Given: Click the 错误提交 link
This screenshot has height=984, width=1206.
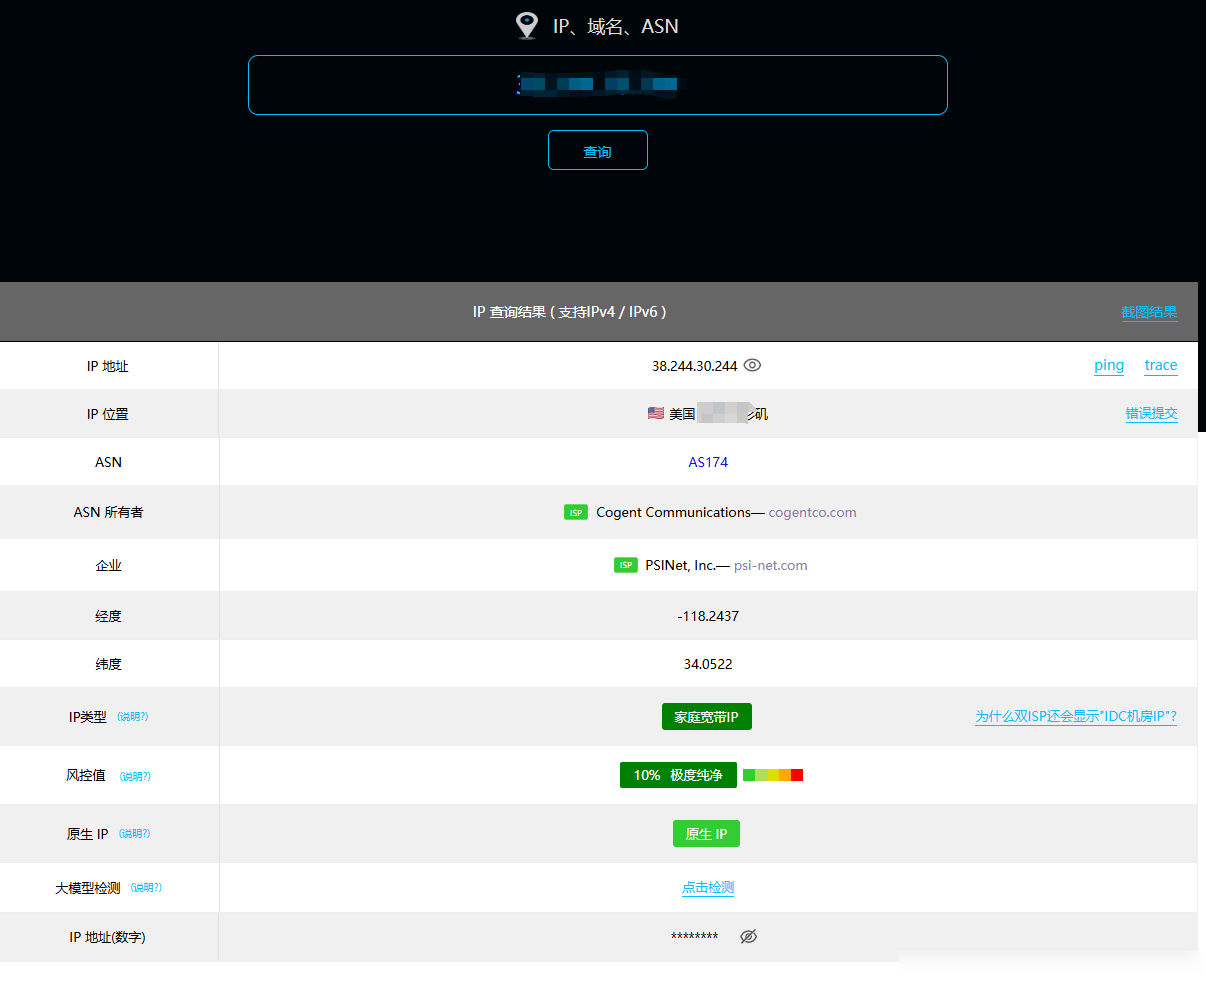Looking at the screenshot, I should [1151, 413].
